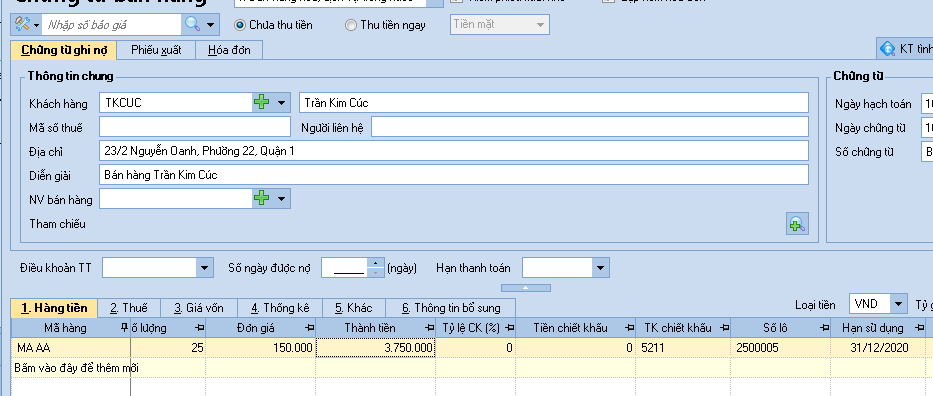Open the 4. Thống kê tab
933x396 pixels.
click(x=280, y=308)
